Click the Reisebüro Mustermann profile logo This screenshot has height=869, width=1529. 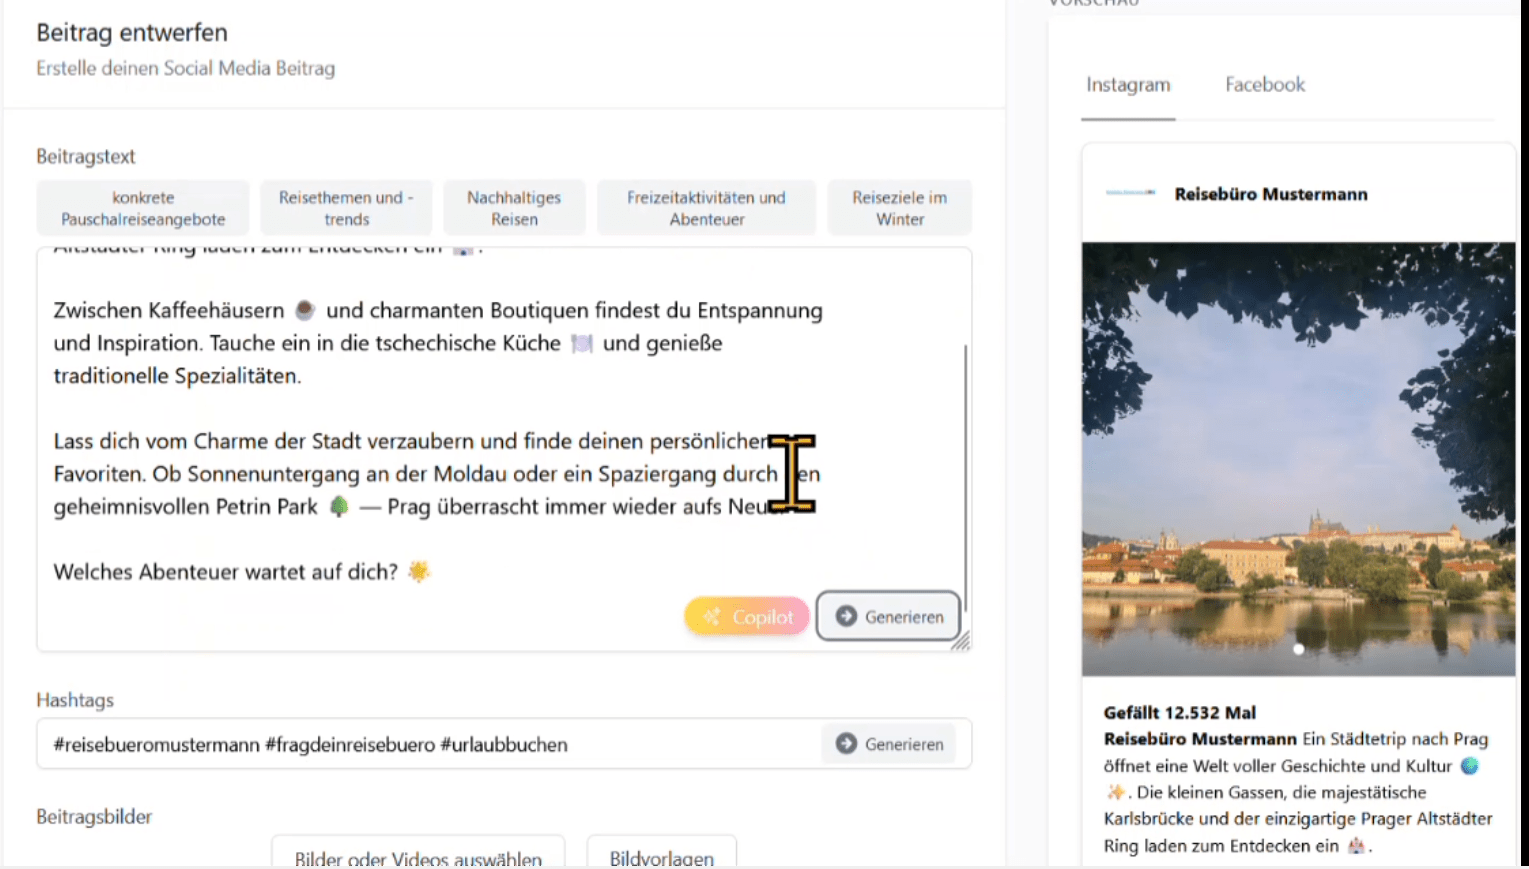[x=1130, y=193]
